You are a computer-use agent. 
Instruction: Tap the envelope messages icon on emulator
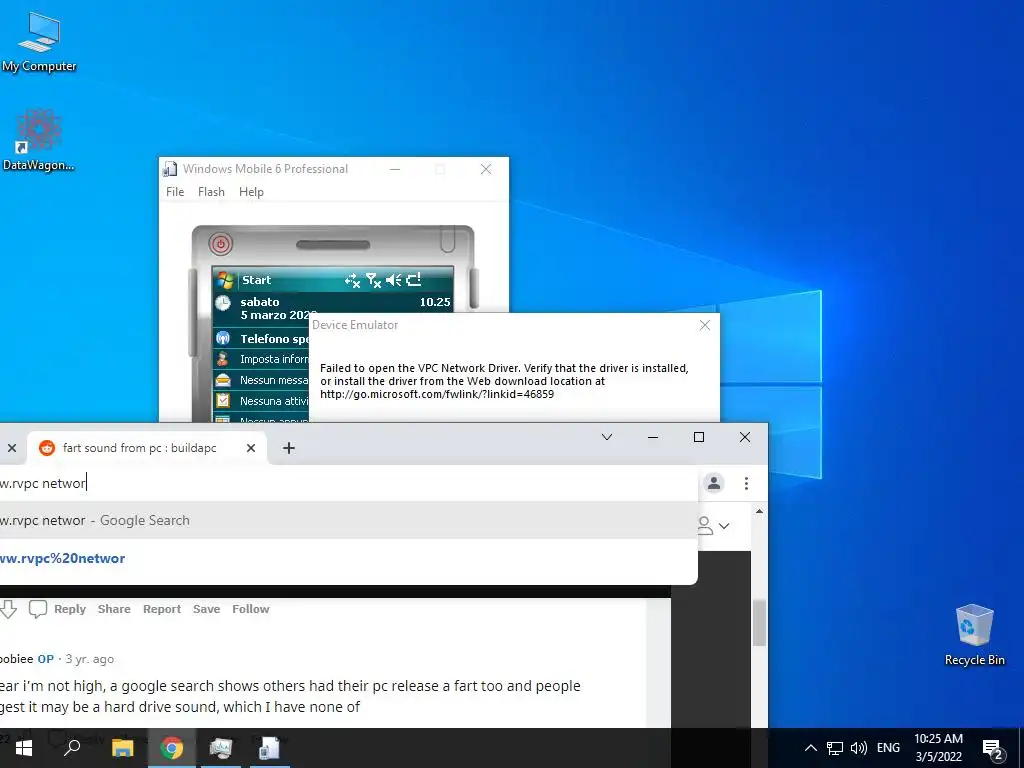point(223,380)
